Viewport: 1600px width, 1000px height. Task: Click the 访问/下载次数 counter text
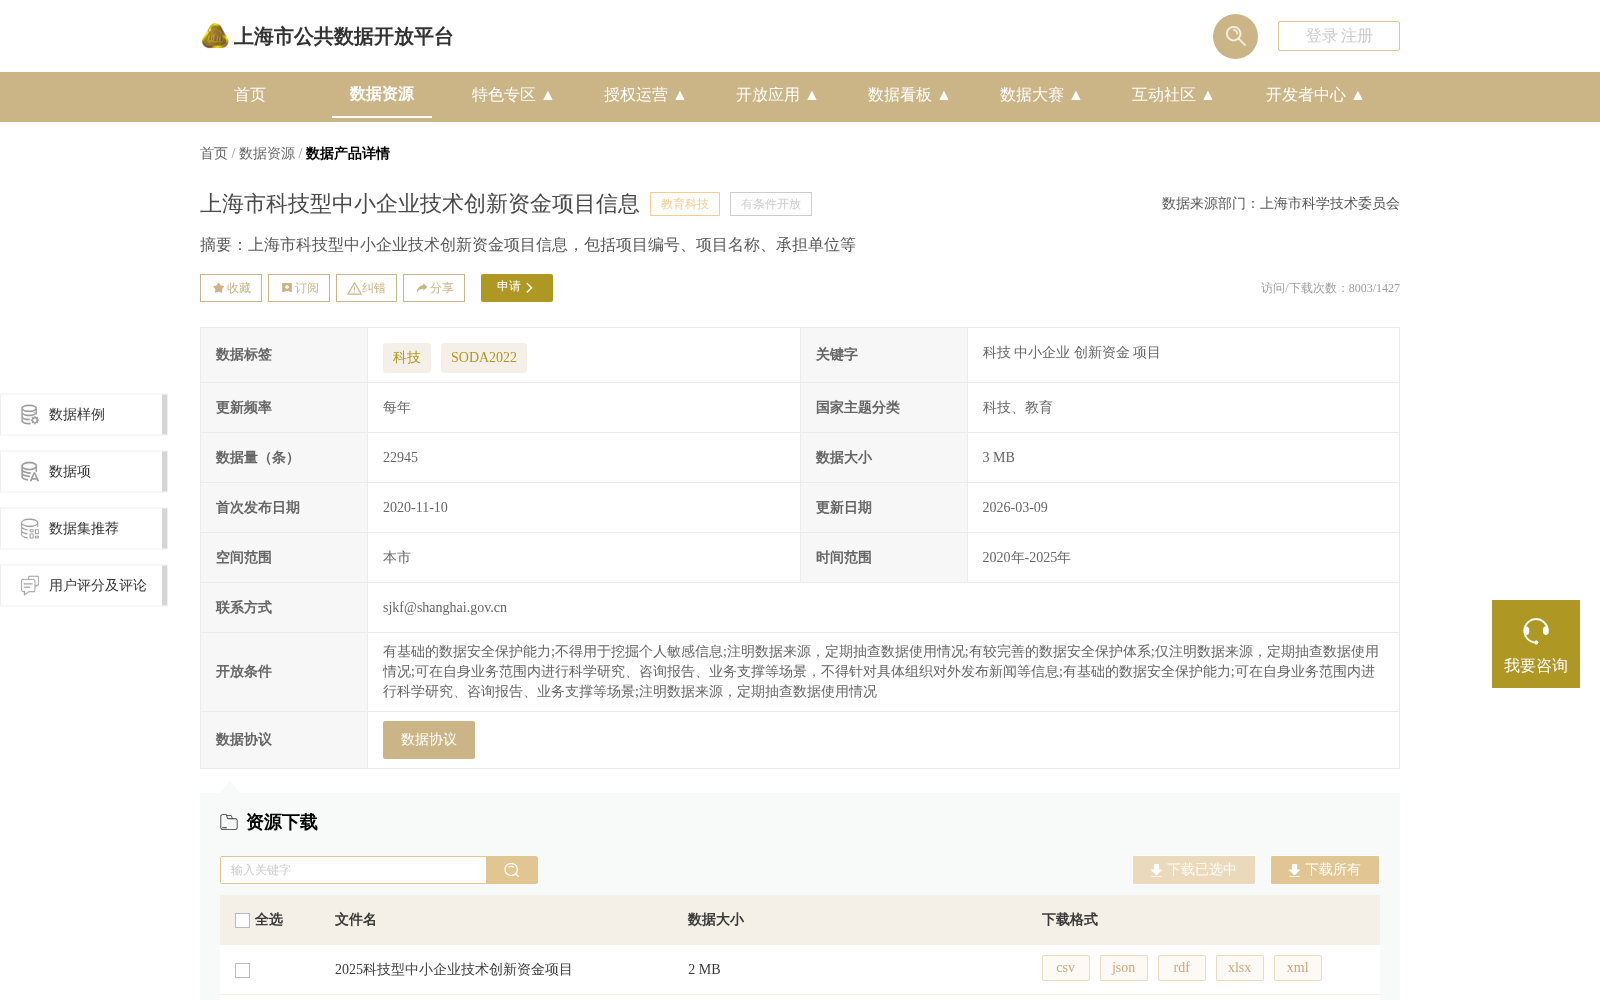(1330, 288)
